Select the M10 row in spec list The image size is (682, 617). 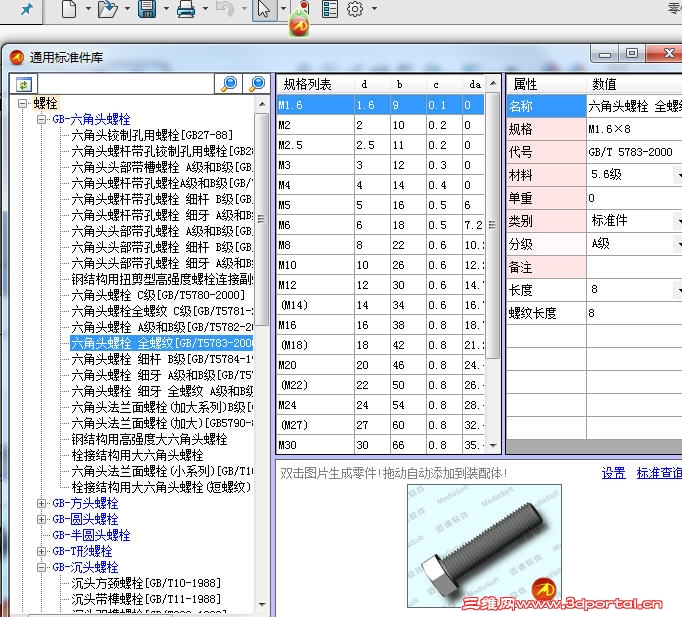pyautogui.click(x=380, y=265)
